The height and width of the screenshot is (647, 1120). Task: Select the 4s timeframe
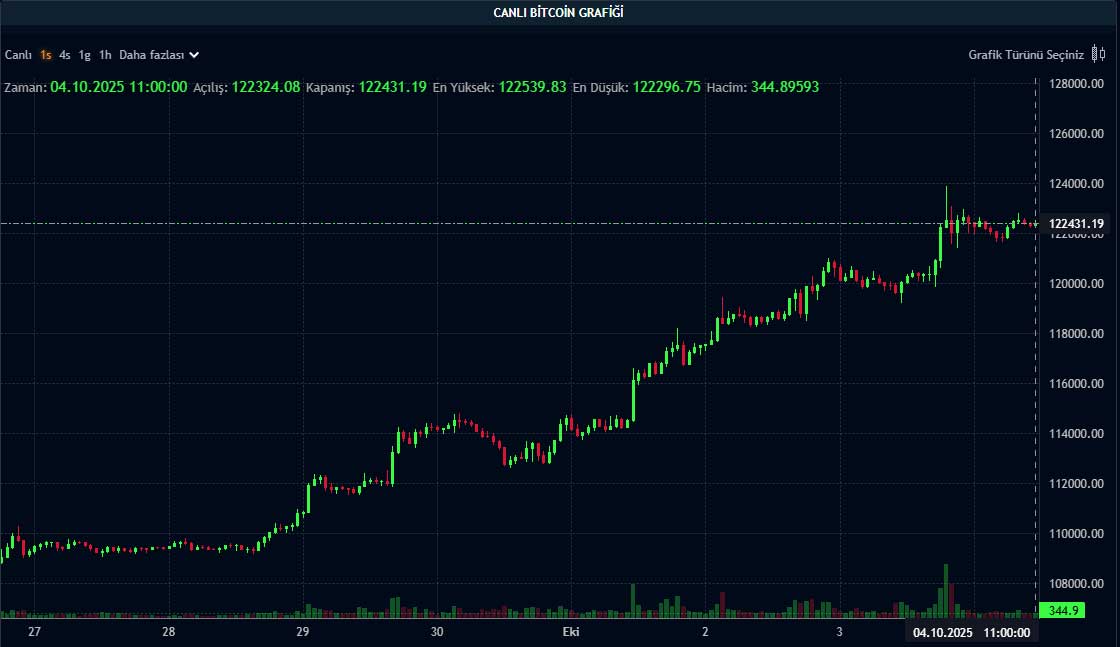click(65, 55)
